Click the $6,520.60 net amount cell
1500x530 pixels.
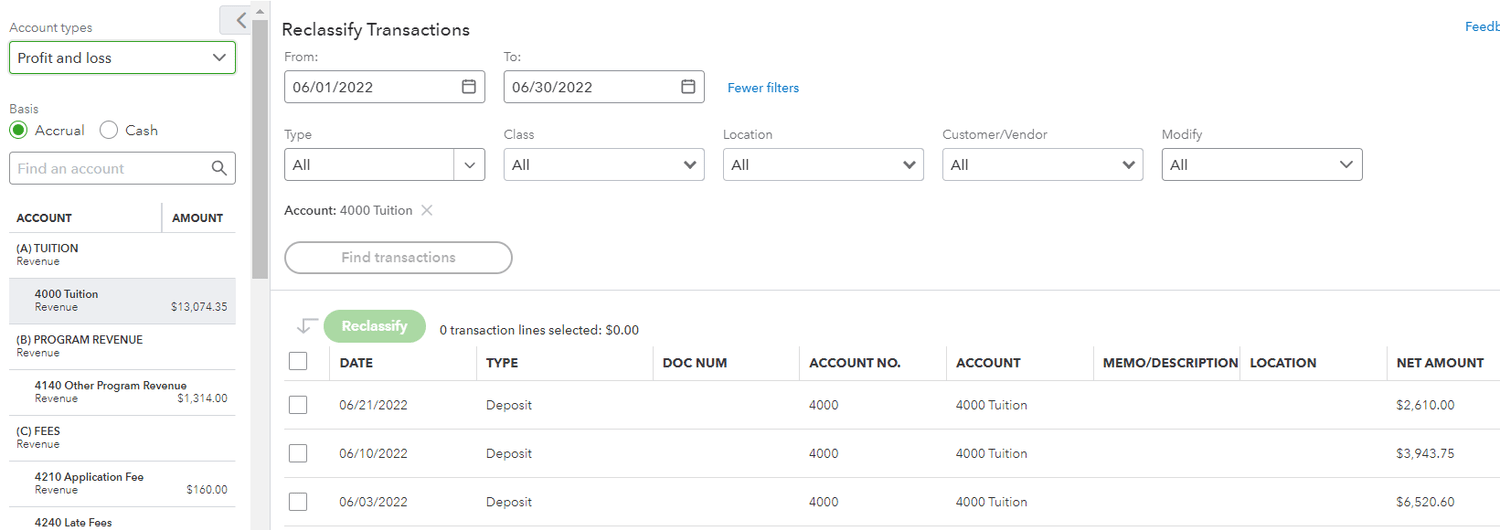[x=1425, y=501]
